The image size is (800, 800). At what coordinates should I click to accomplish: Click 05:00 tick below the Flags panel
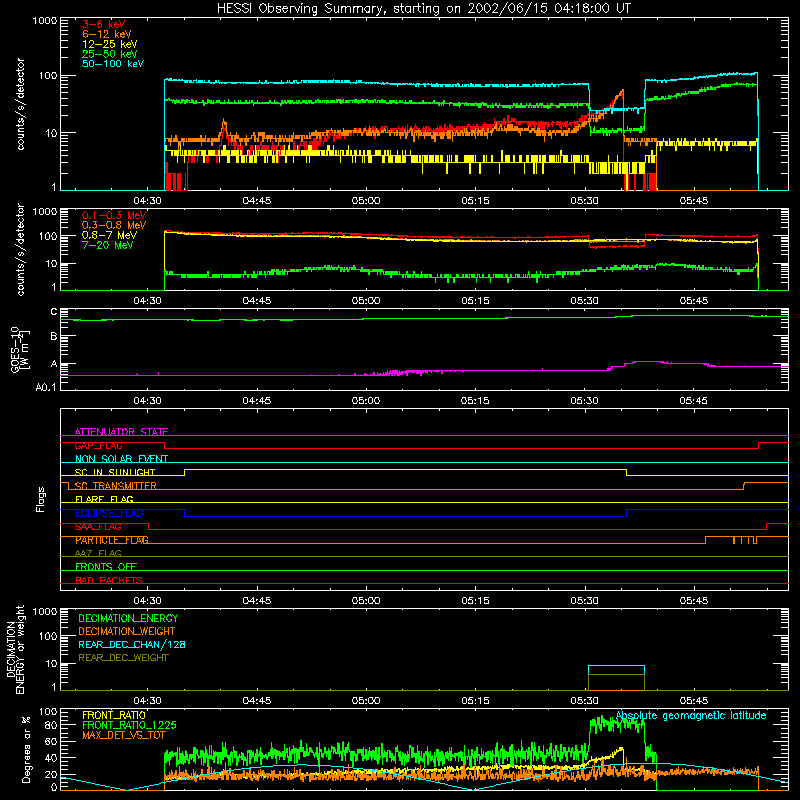coord(366,601)
